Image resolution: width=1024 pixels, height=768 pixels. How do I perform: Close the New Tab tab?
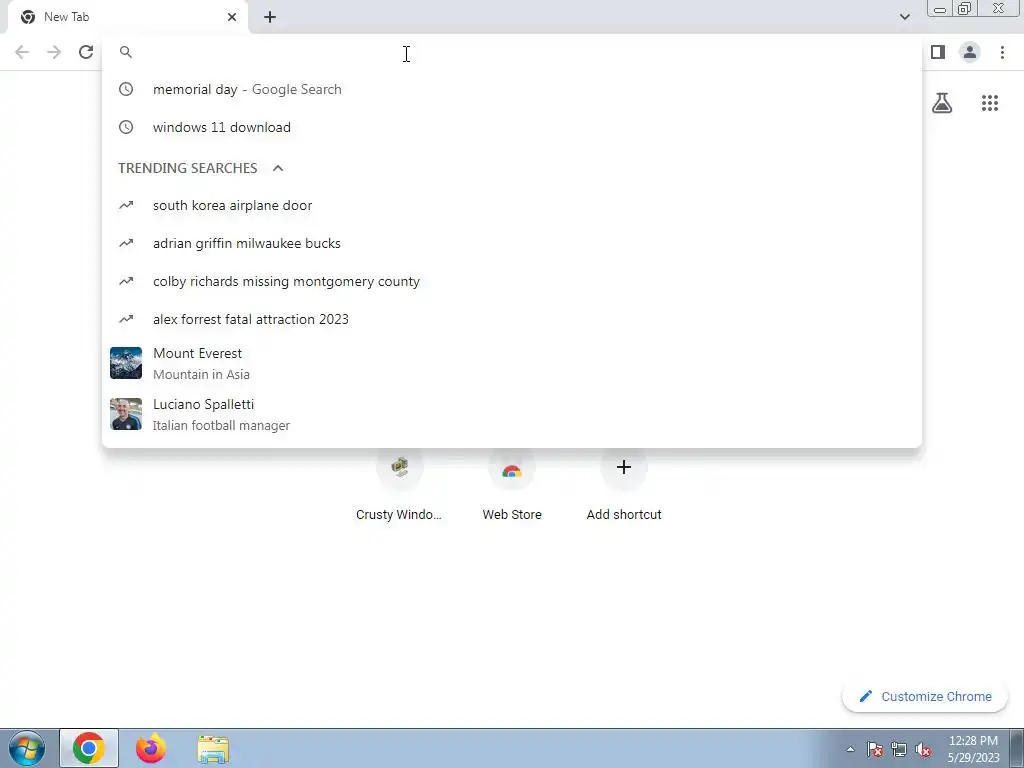pyautogui.click(x=232, y=17)
